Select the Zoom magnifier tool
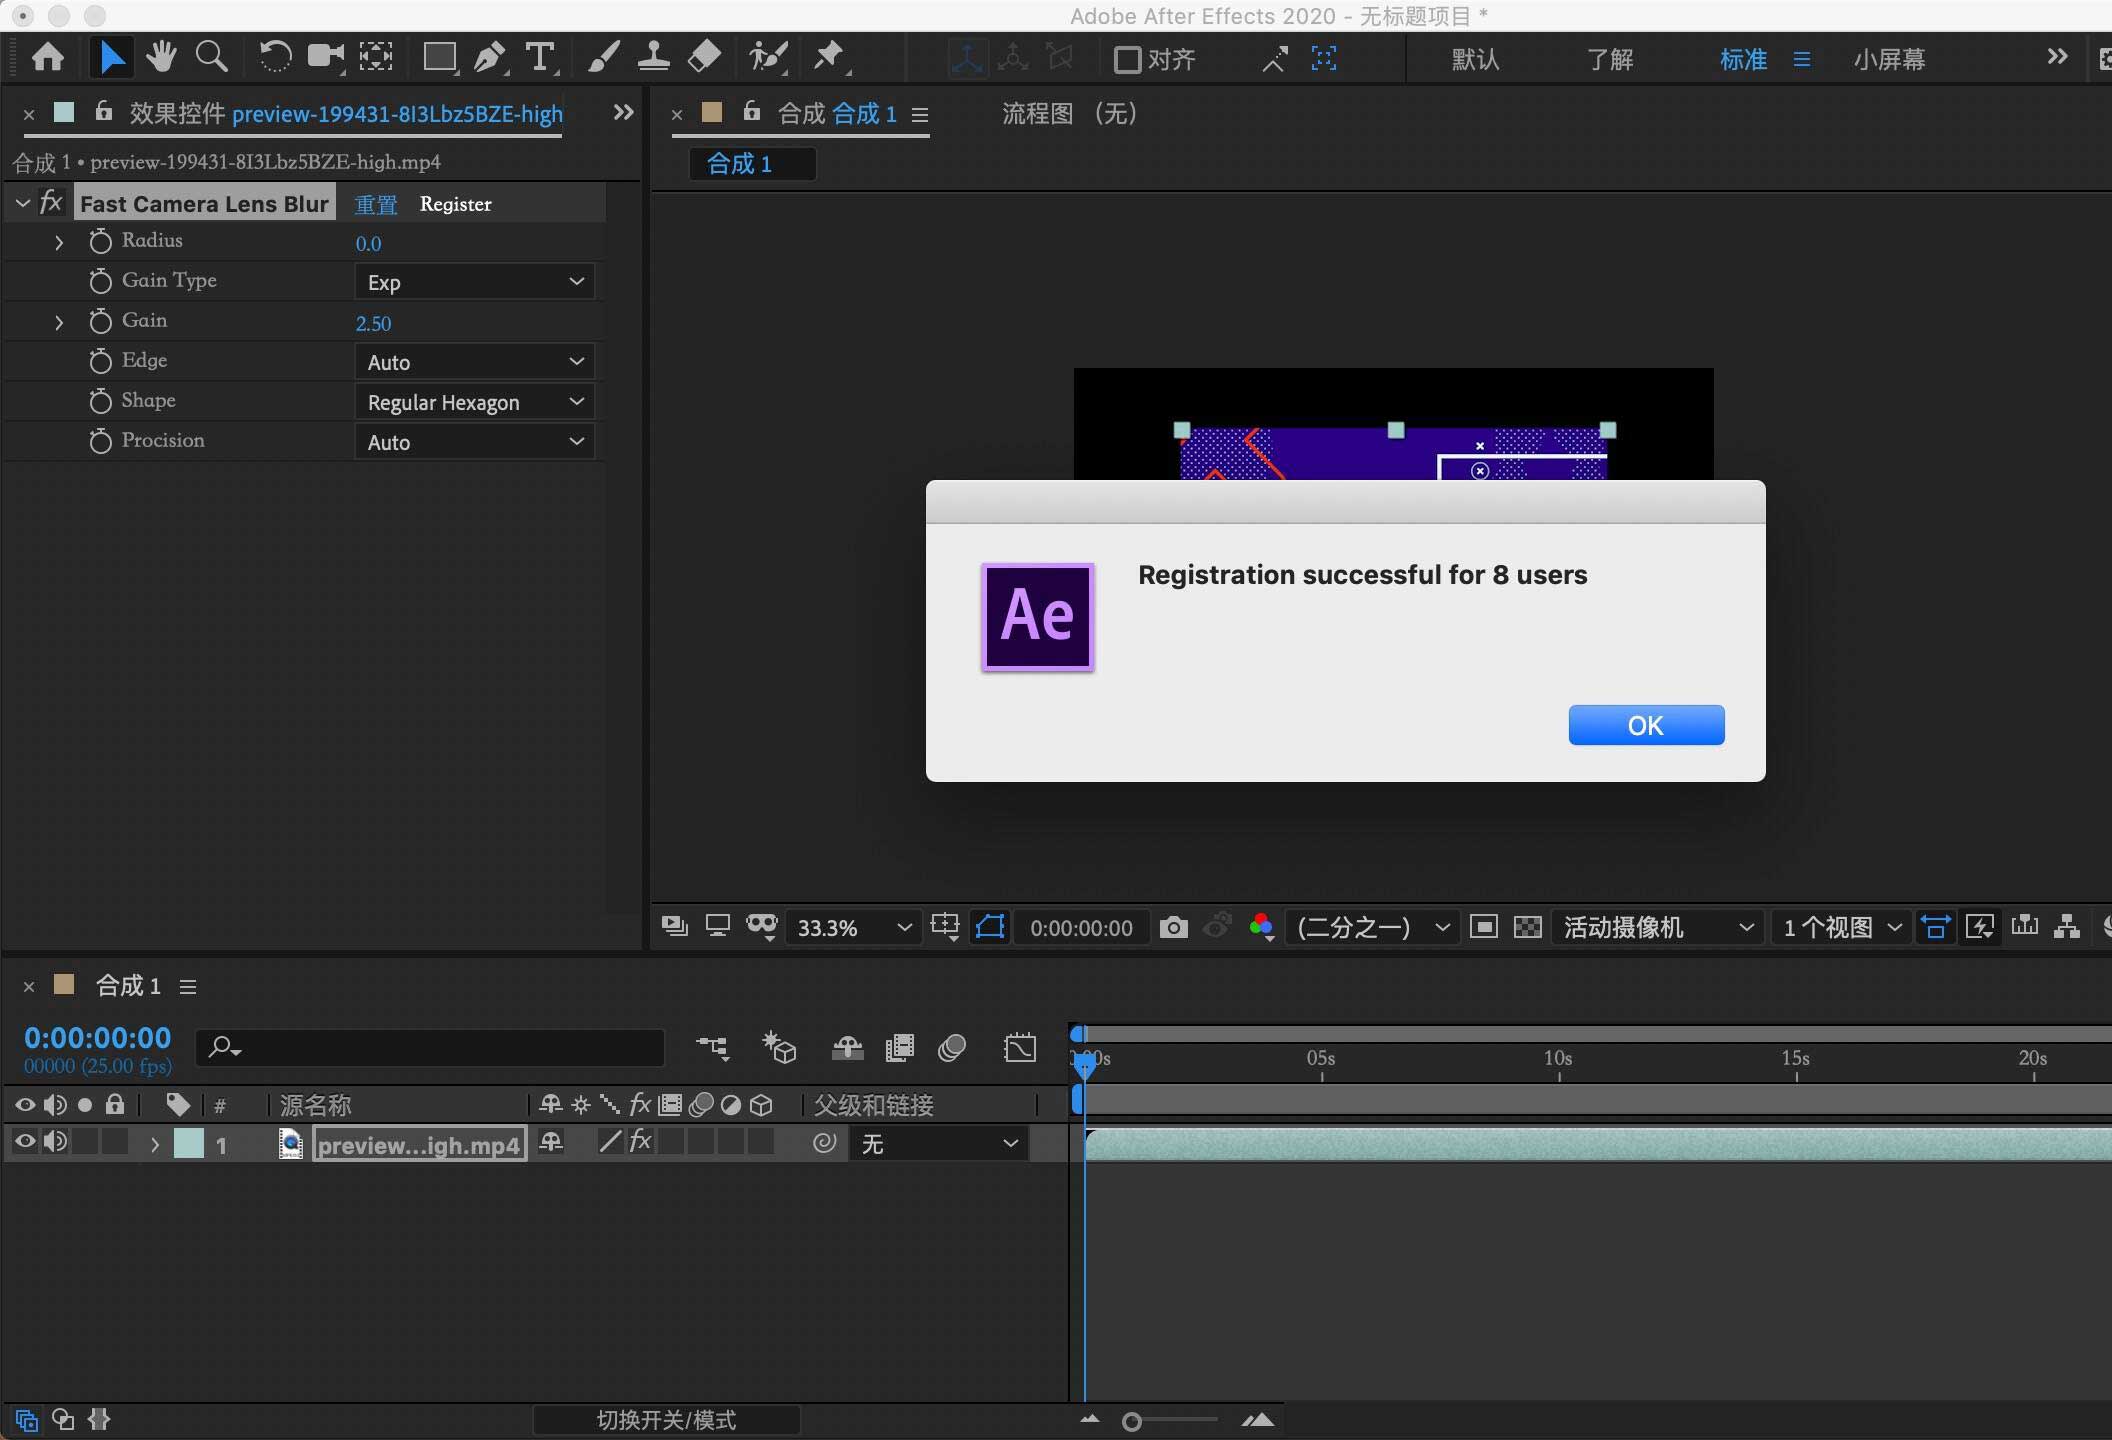2112x1440 pixels. click(x=211, y=57)
